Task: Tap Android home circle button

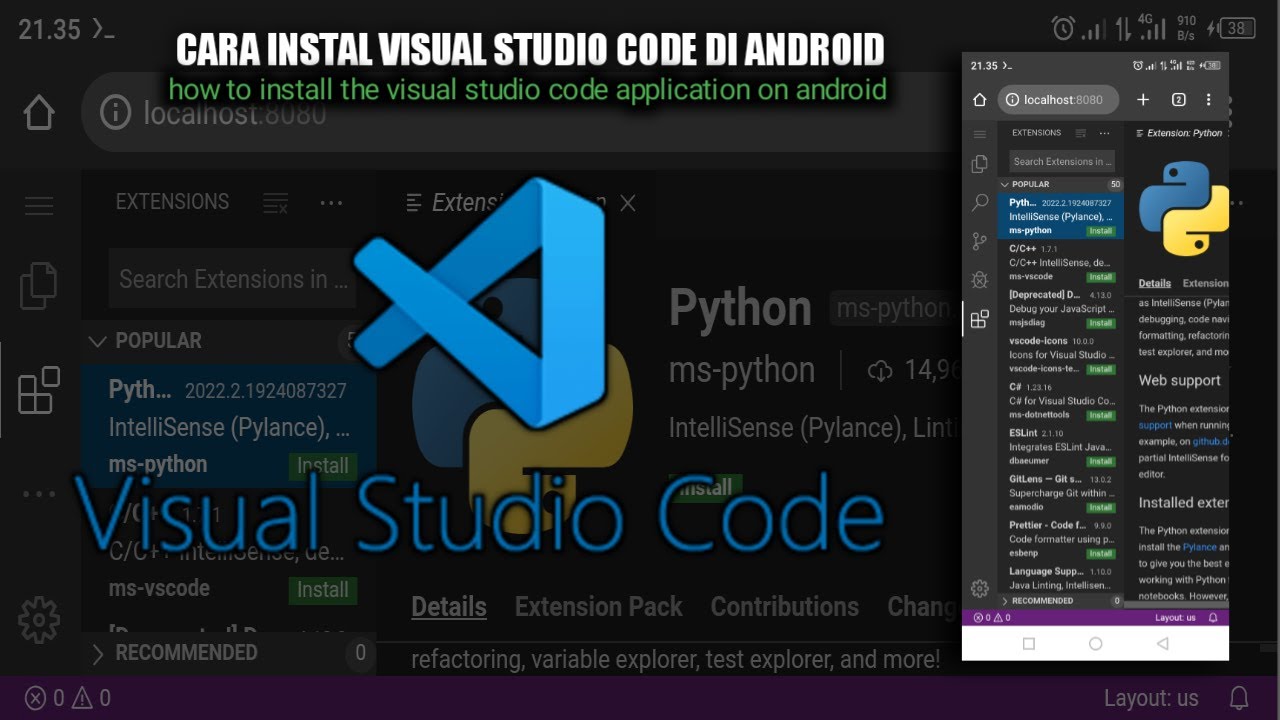Action: (1095, 644)
